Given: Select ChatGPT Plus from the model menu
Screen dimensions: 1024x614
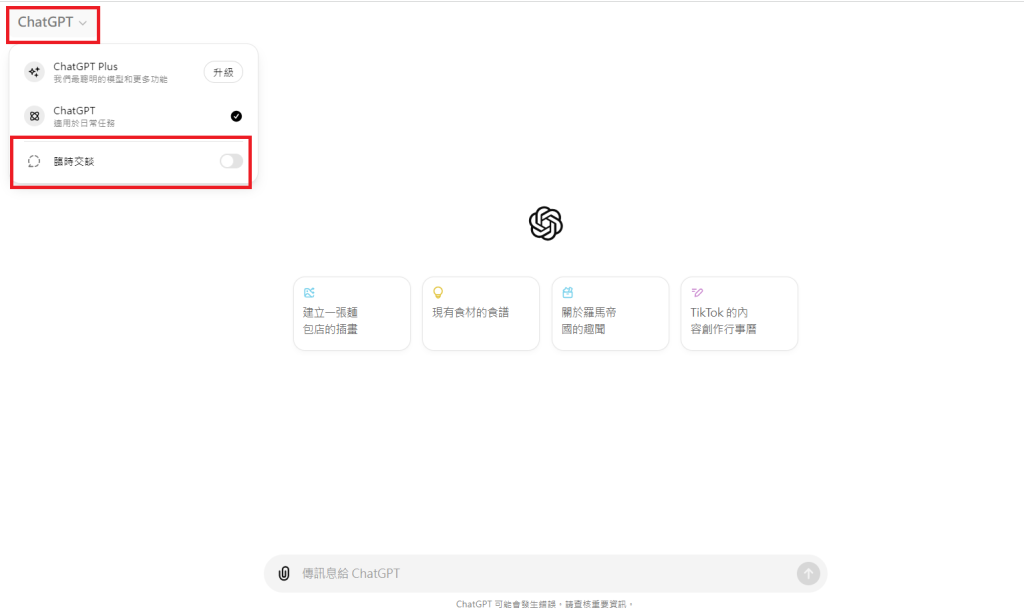Looking at the screenshot, I should (x=110, y=71).
